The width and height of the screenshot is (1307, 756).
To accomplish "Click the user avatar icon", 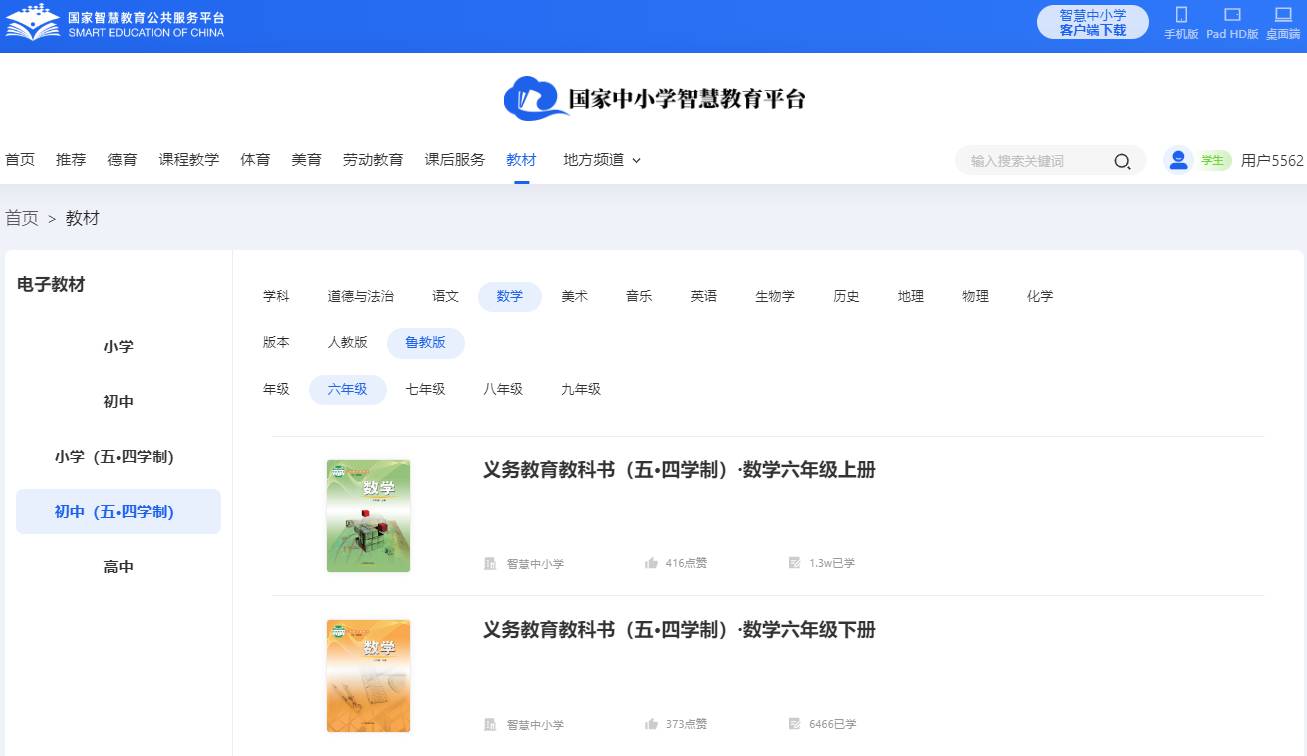I will (1179, 160).
